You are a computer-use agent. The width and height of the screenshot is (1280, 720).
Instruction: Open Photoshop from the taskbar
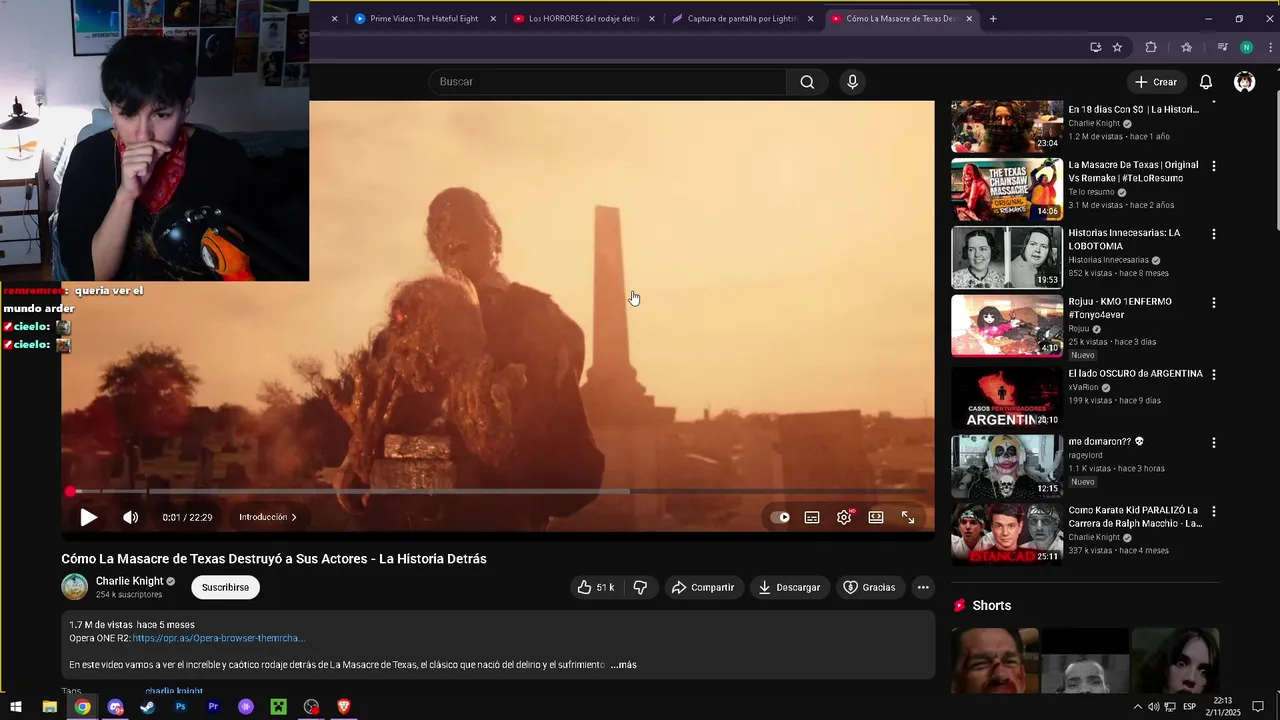point(180,707)
